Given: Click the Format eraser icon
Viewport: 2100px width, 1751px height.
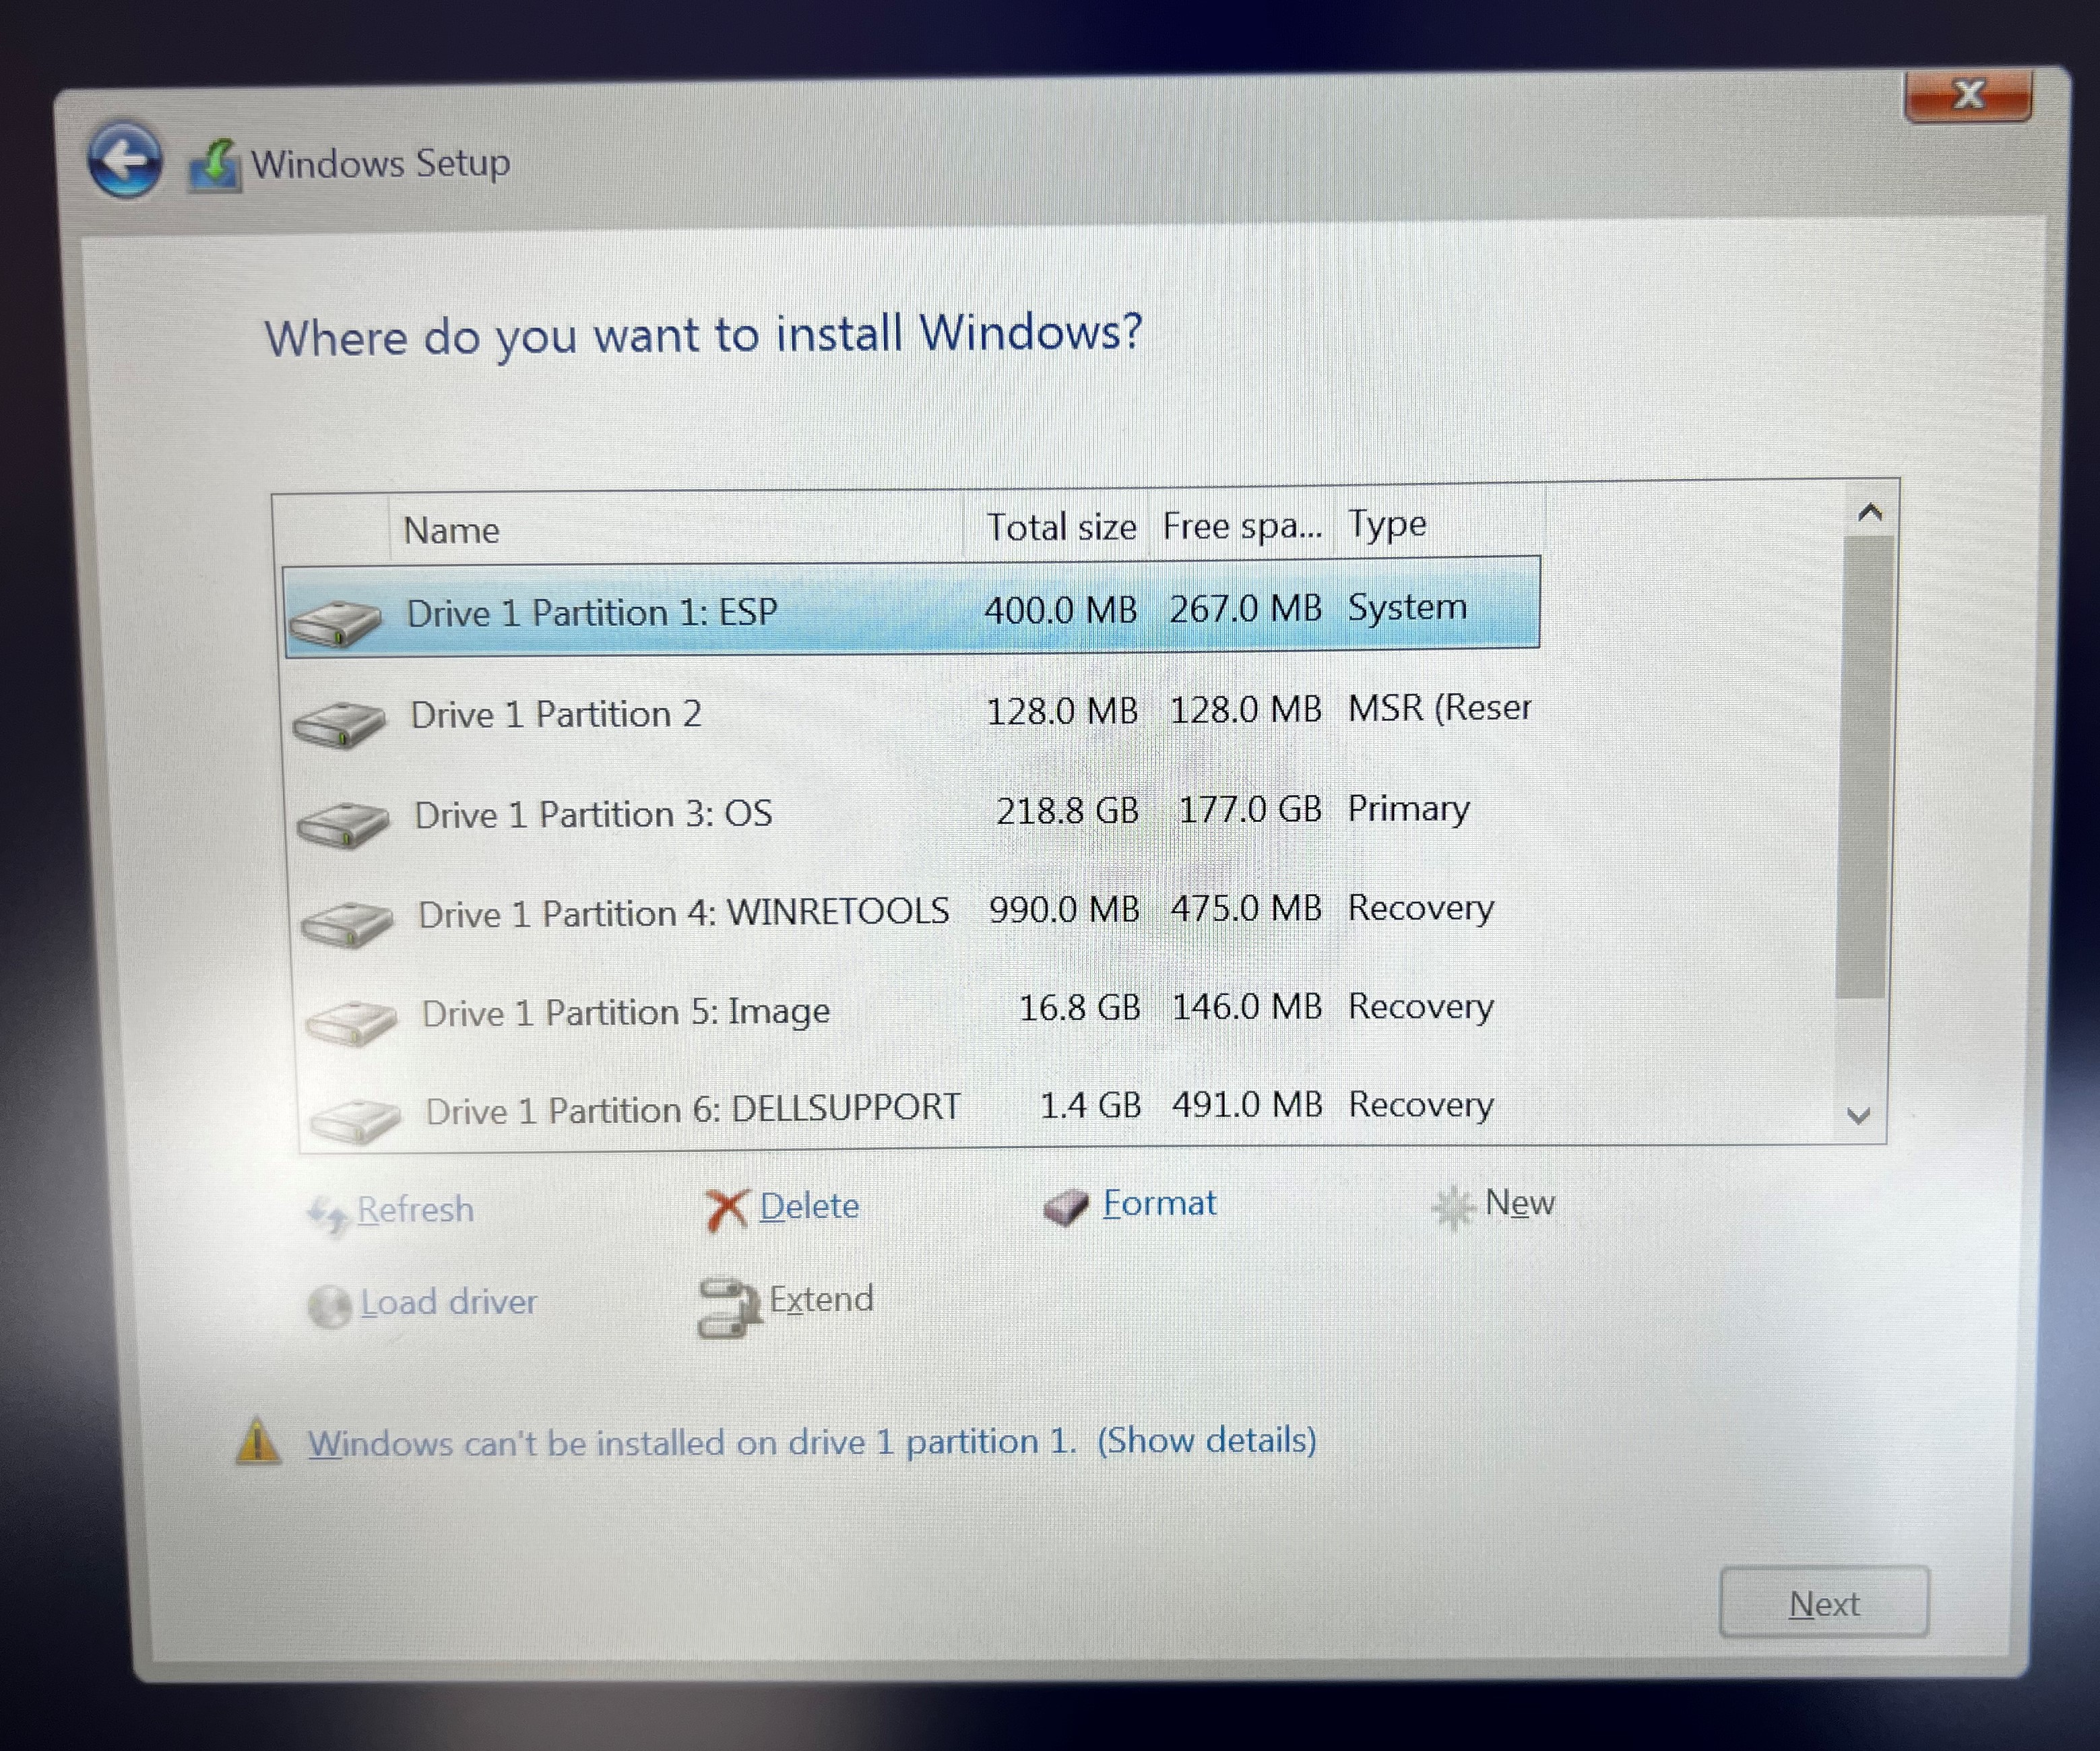Looking at the screenshot, I should [x=1066, y=1207].
